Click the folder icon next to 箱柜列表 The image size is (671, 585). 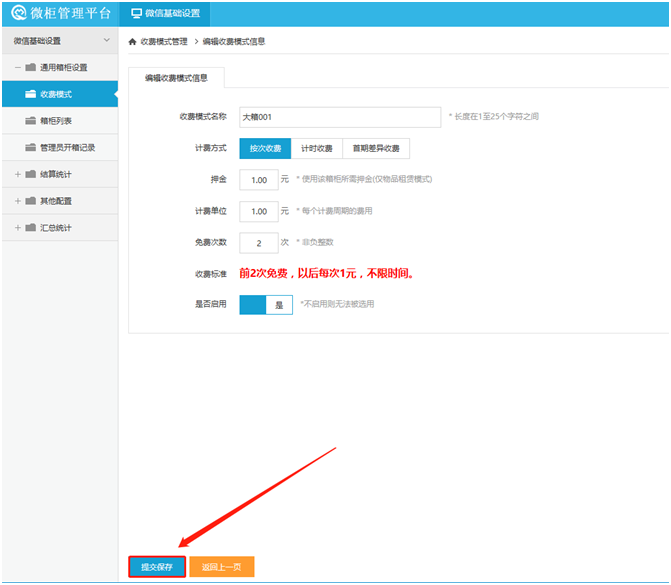(x=31, y=121)
